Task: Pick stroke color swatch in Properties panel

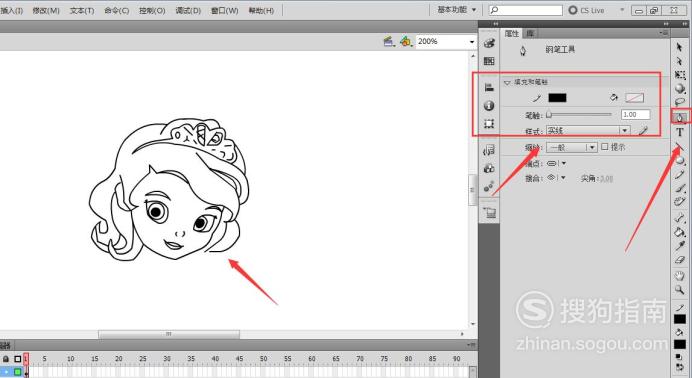Action: pos(557,98)
